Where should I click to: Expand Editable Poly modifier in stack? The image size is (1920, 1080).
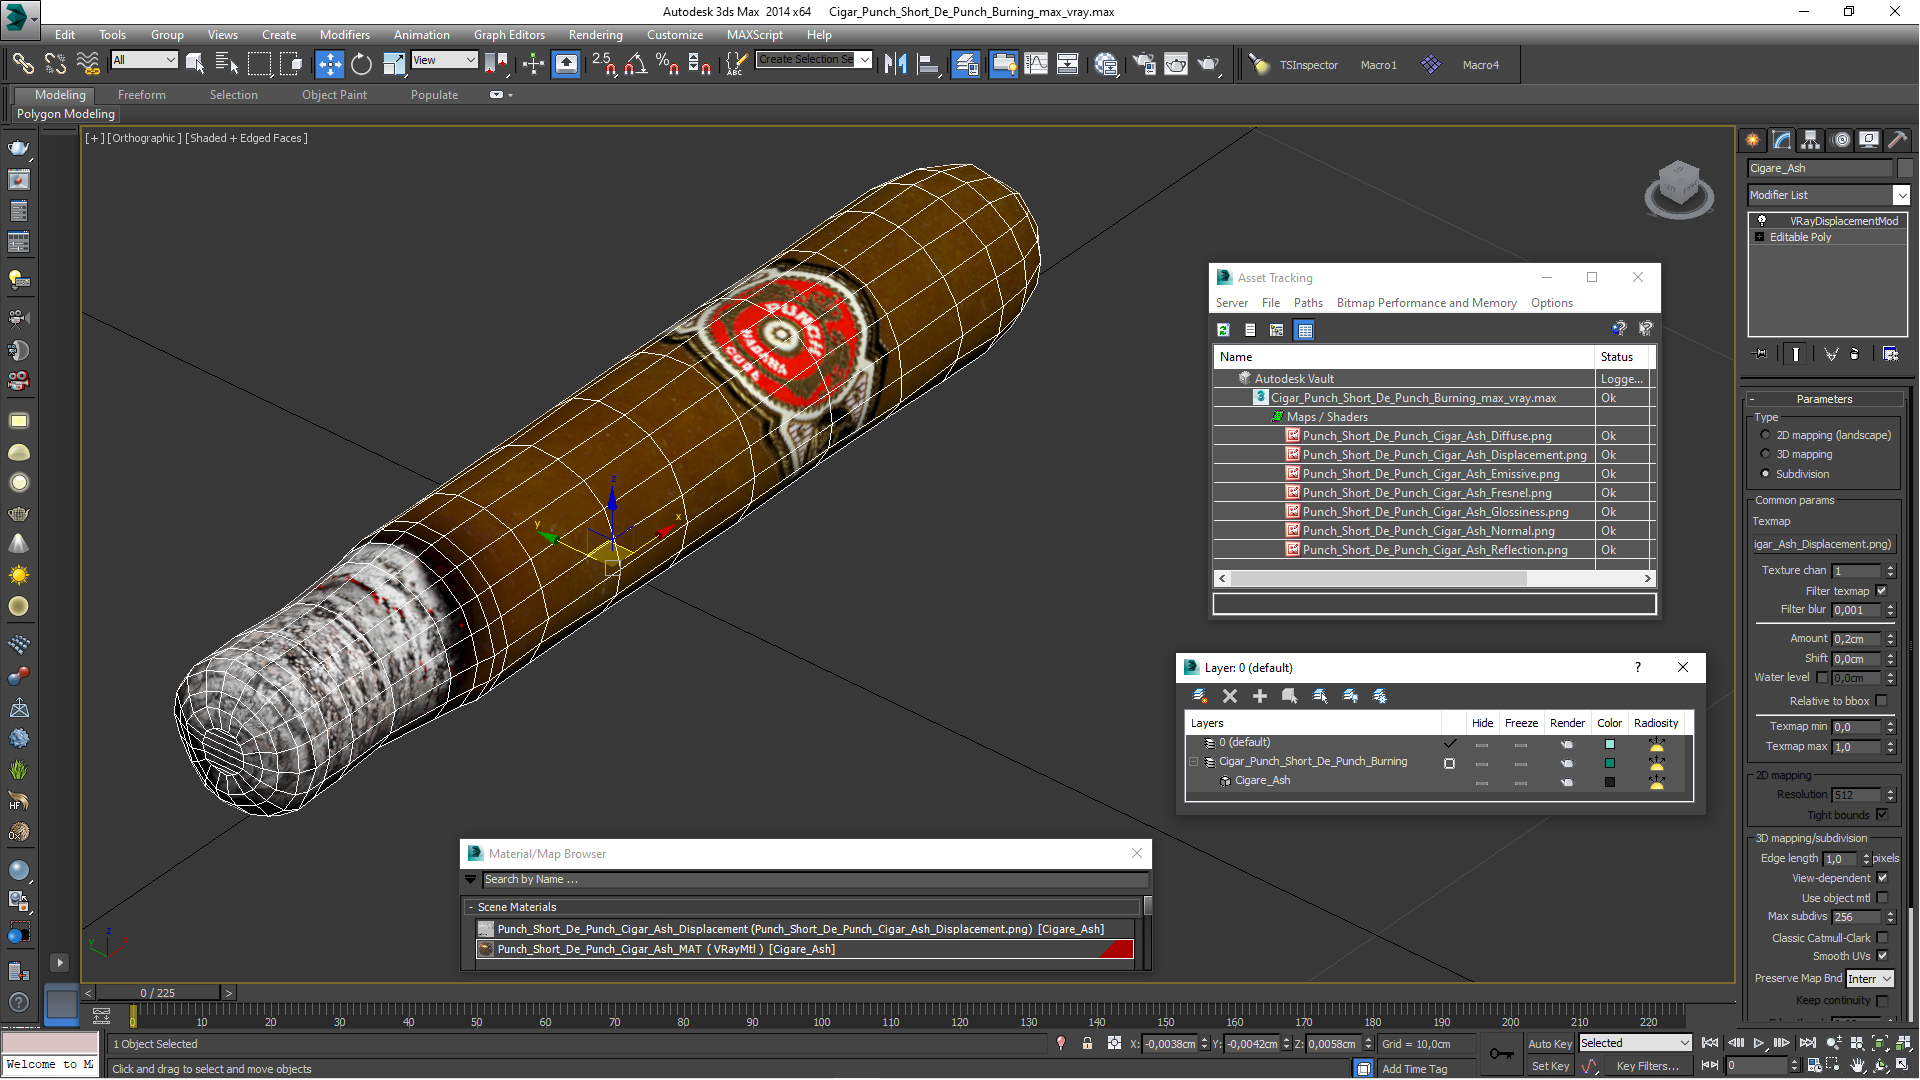tap(1759, 237)
